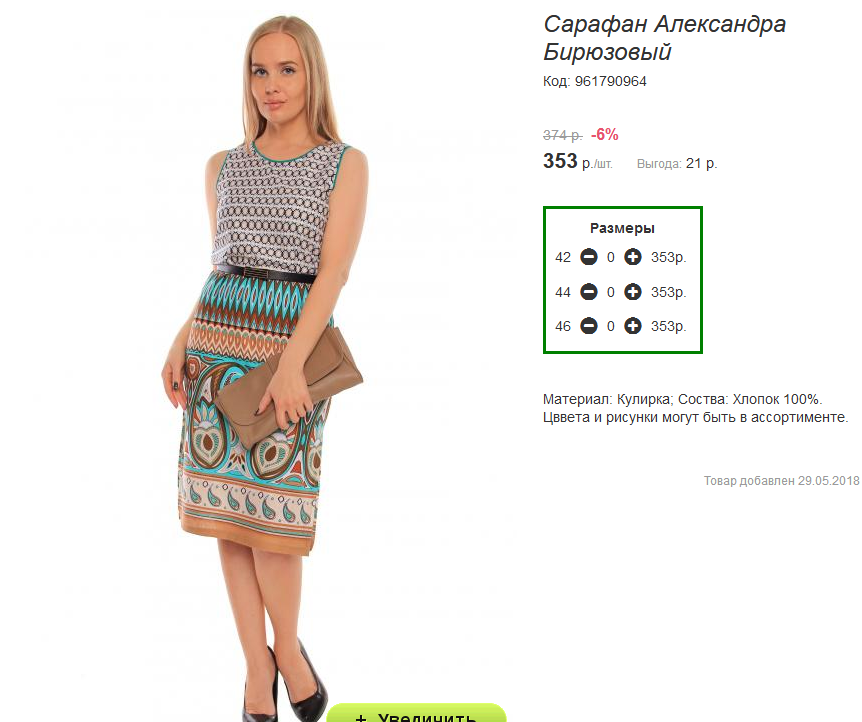Click the green Увеличить zoom button
Screen dimensions: 862x722
[x=416, y=713]
